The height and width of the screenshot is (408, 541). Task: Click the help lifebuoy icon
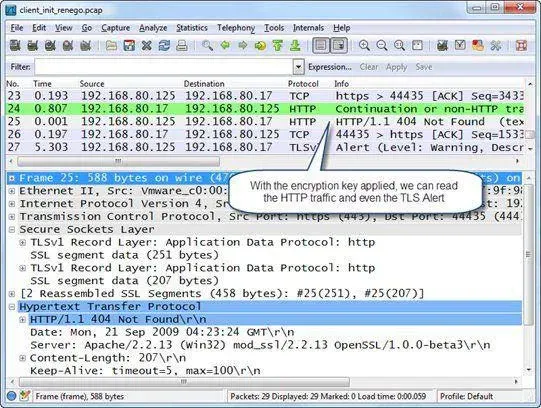coord(521,46)
